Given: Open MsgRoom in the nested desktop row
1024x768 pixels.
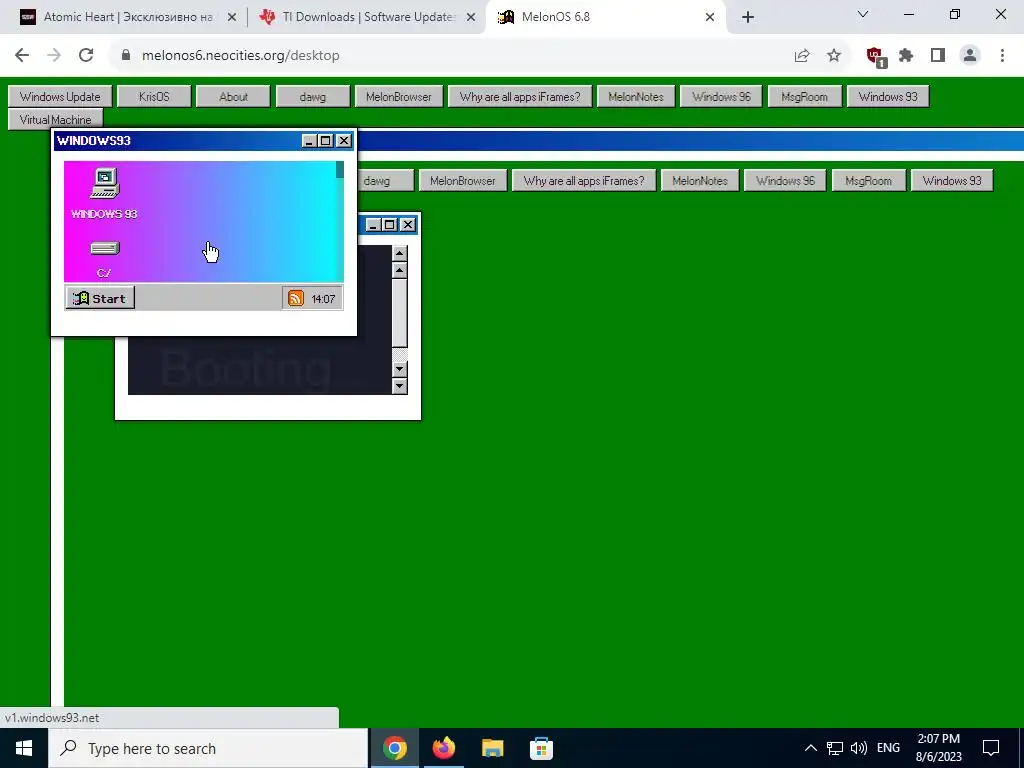Looking at the screenshot, I should 869,181.
